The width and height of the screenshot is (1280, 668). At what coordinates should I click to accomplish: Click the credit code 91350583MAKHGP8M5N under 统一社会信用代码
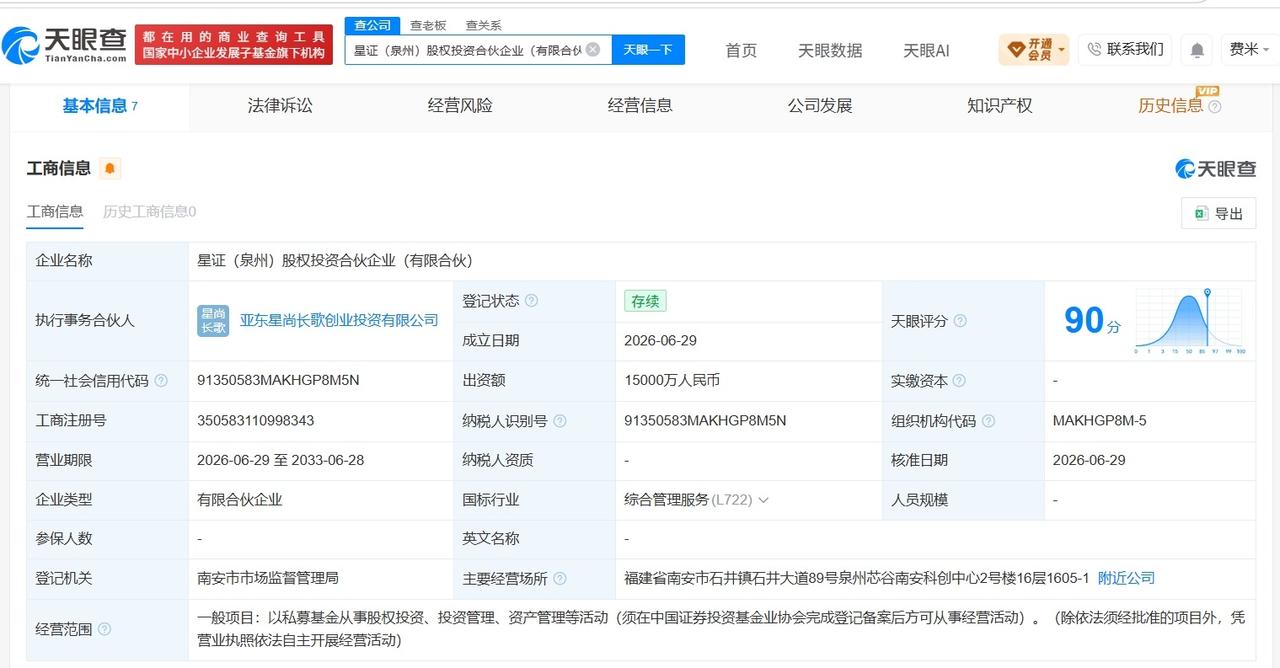click(x=278, y=381)
